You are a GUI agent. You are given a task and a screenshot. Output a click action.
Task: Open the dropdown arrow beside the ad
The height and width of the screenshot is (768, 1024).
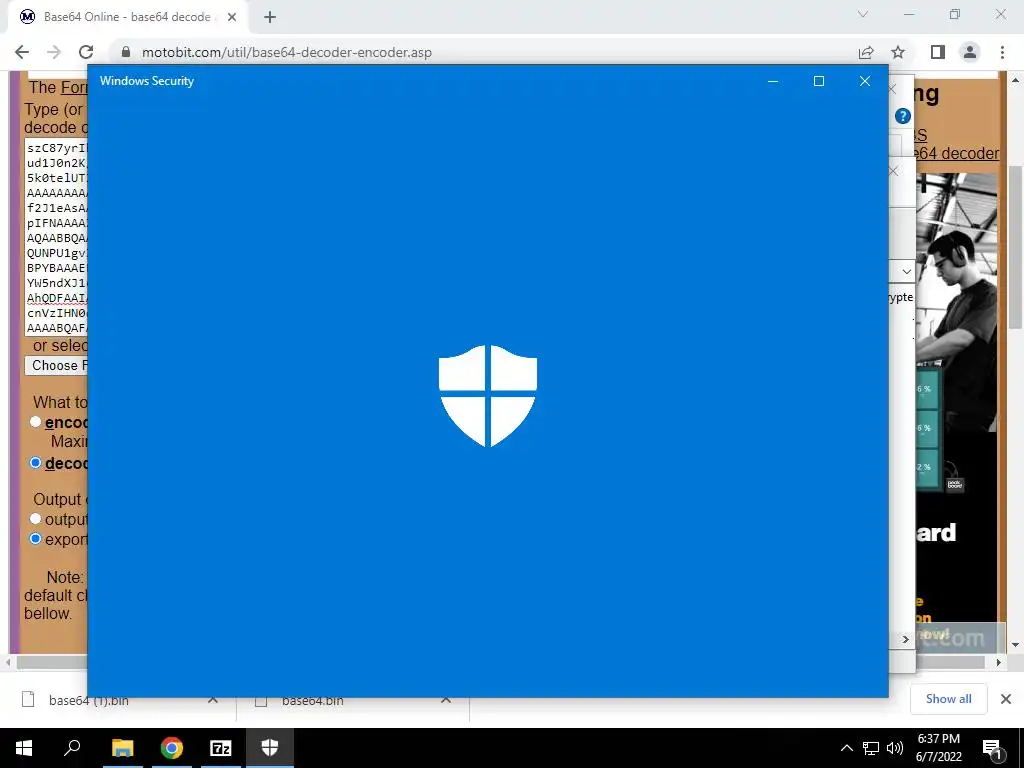click(x=906, y=271)
